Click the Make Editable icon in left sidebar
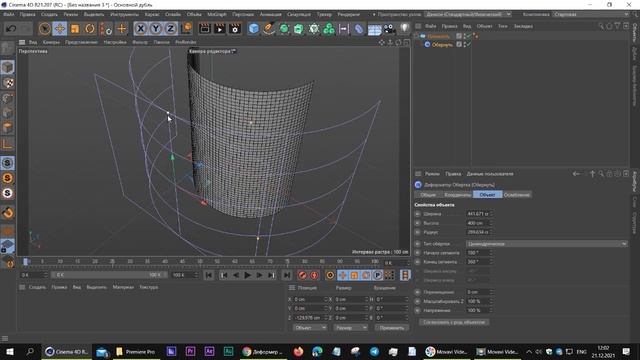 (x=7, y=48)
